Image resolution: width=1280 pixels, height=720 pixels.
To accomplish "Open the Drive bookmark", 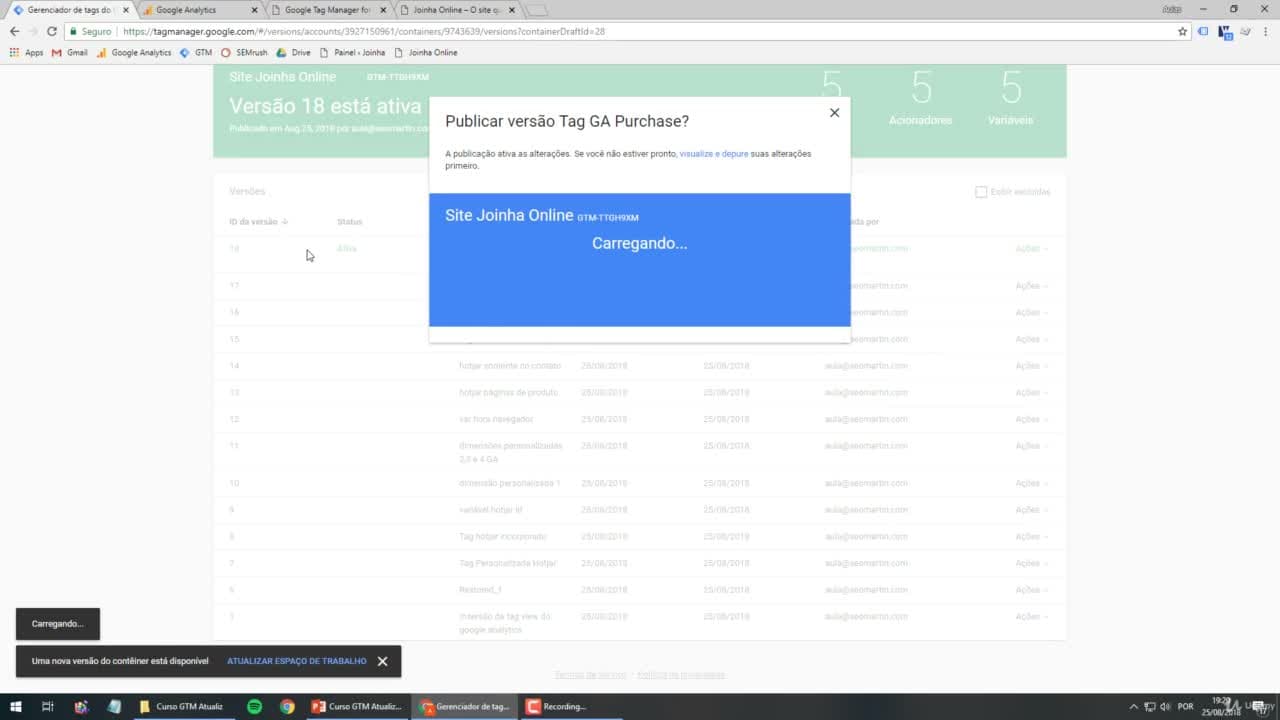I will tap(294, 52).
